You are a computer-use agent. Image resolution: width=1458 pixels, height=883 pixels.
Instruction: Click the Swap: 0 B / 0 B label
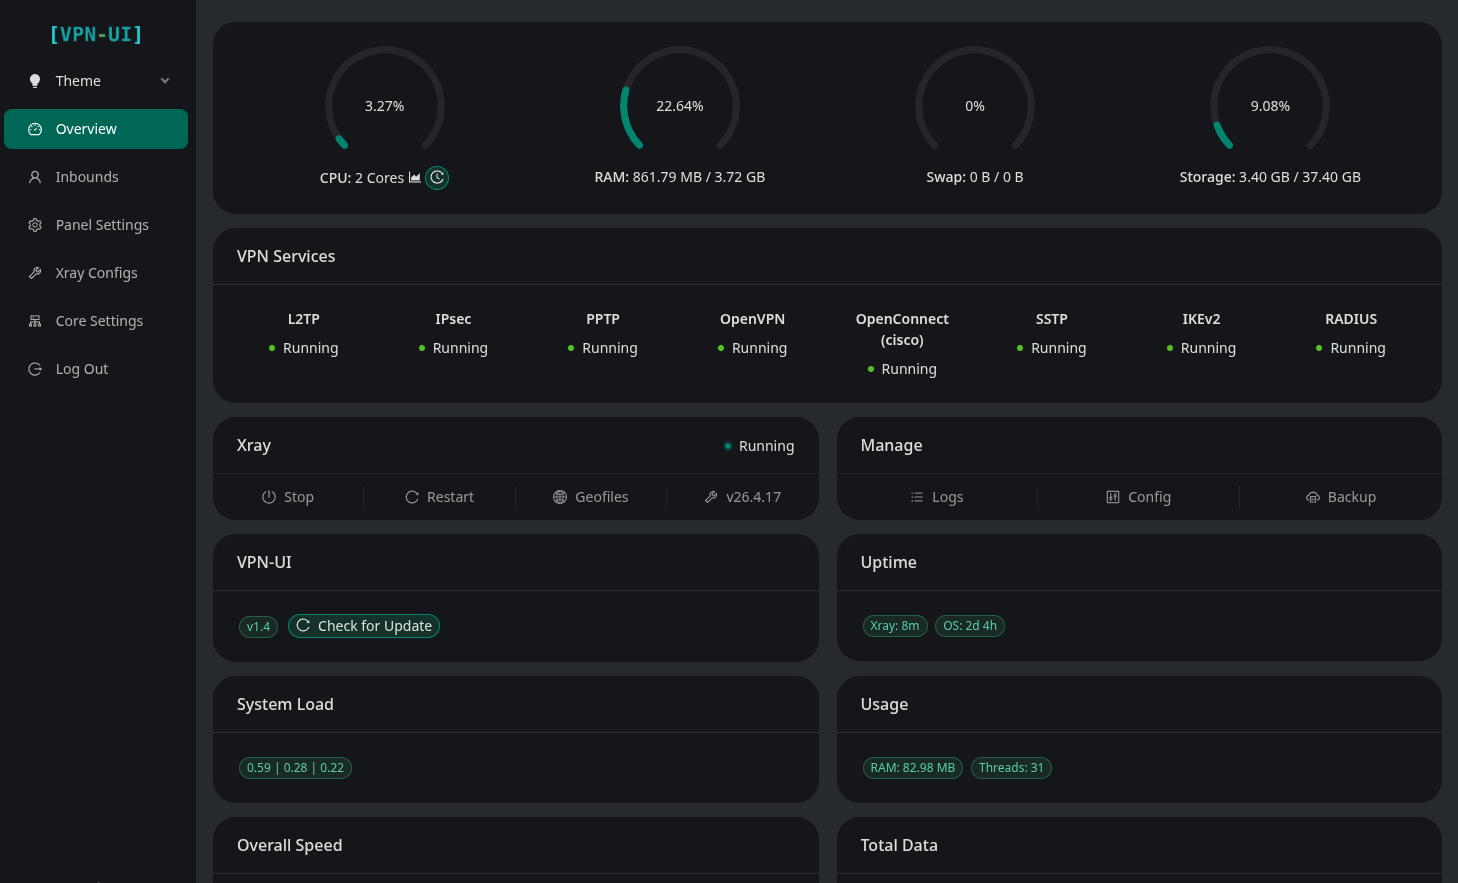[x=975, y=177]
